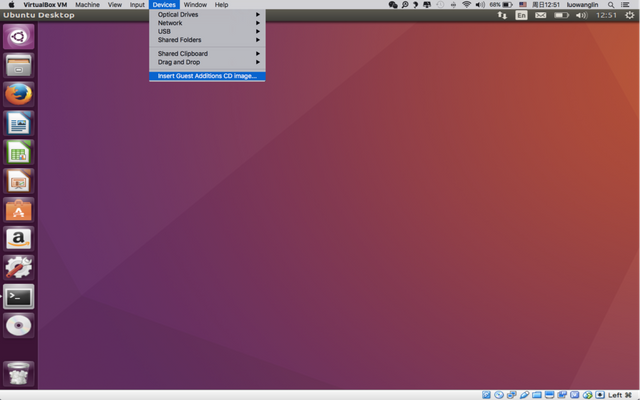Open Ubuntu Software Center icon
This screenshot has width=640, height=400.
pos(18,210)
